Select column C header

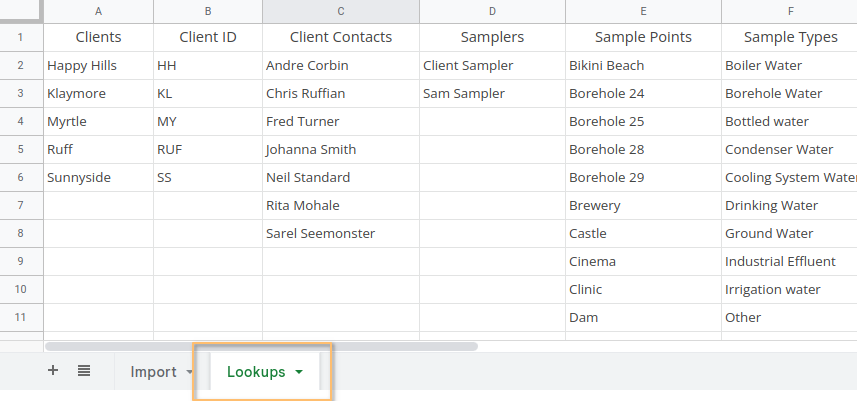[340, 11]
